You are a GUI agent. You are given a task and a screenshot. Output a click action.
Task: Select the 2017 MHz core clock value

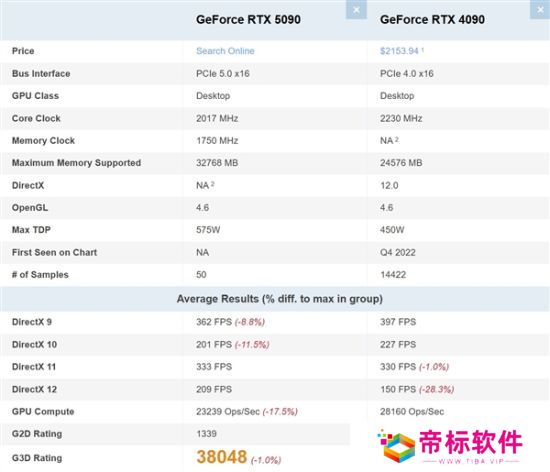point(217,118)
